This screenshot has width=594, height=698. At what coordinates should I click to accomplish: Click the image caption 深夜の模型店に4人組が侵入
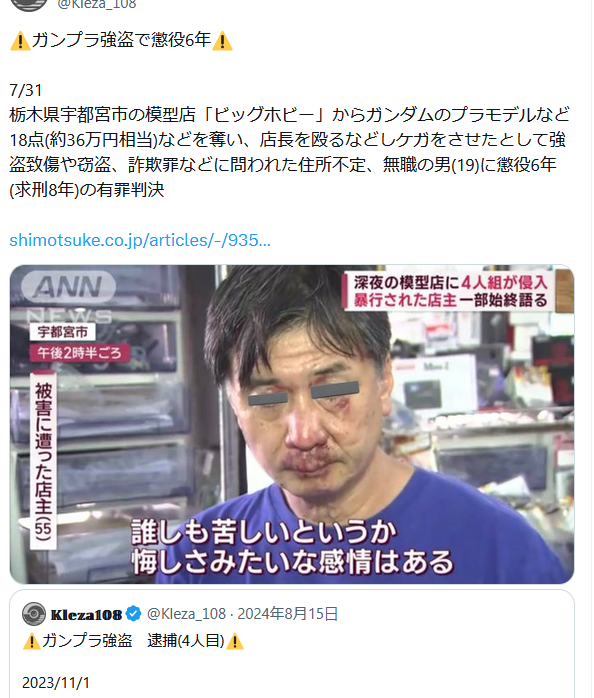pos(450,282)
